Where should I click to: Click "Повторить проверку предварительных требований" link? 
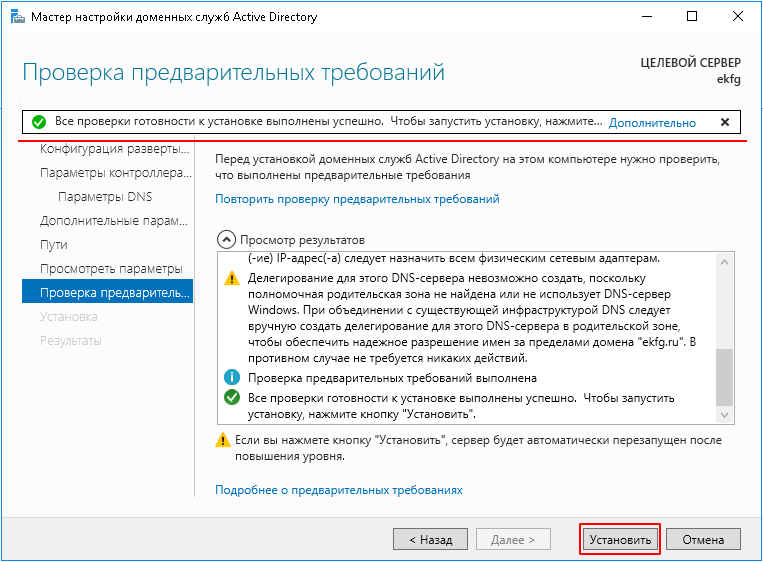357,199
